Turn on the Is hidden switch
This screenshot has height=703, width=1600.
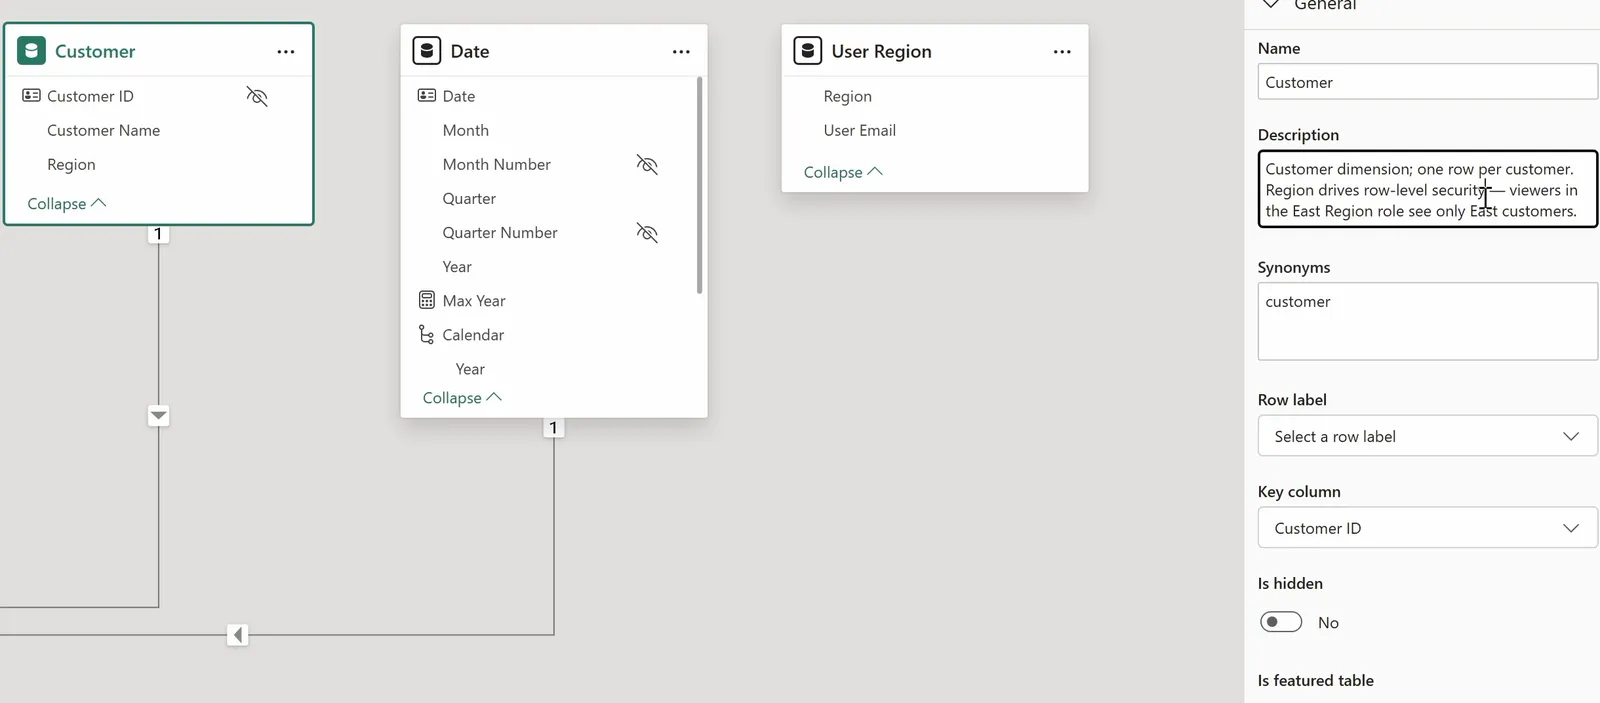point(1281,622)
